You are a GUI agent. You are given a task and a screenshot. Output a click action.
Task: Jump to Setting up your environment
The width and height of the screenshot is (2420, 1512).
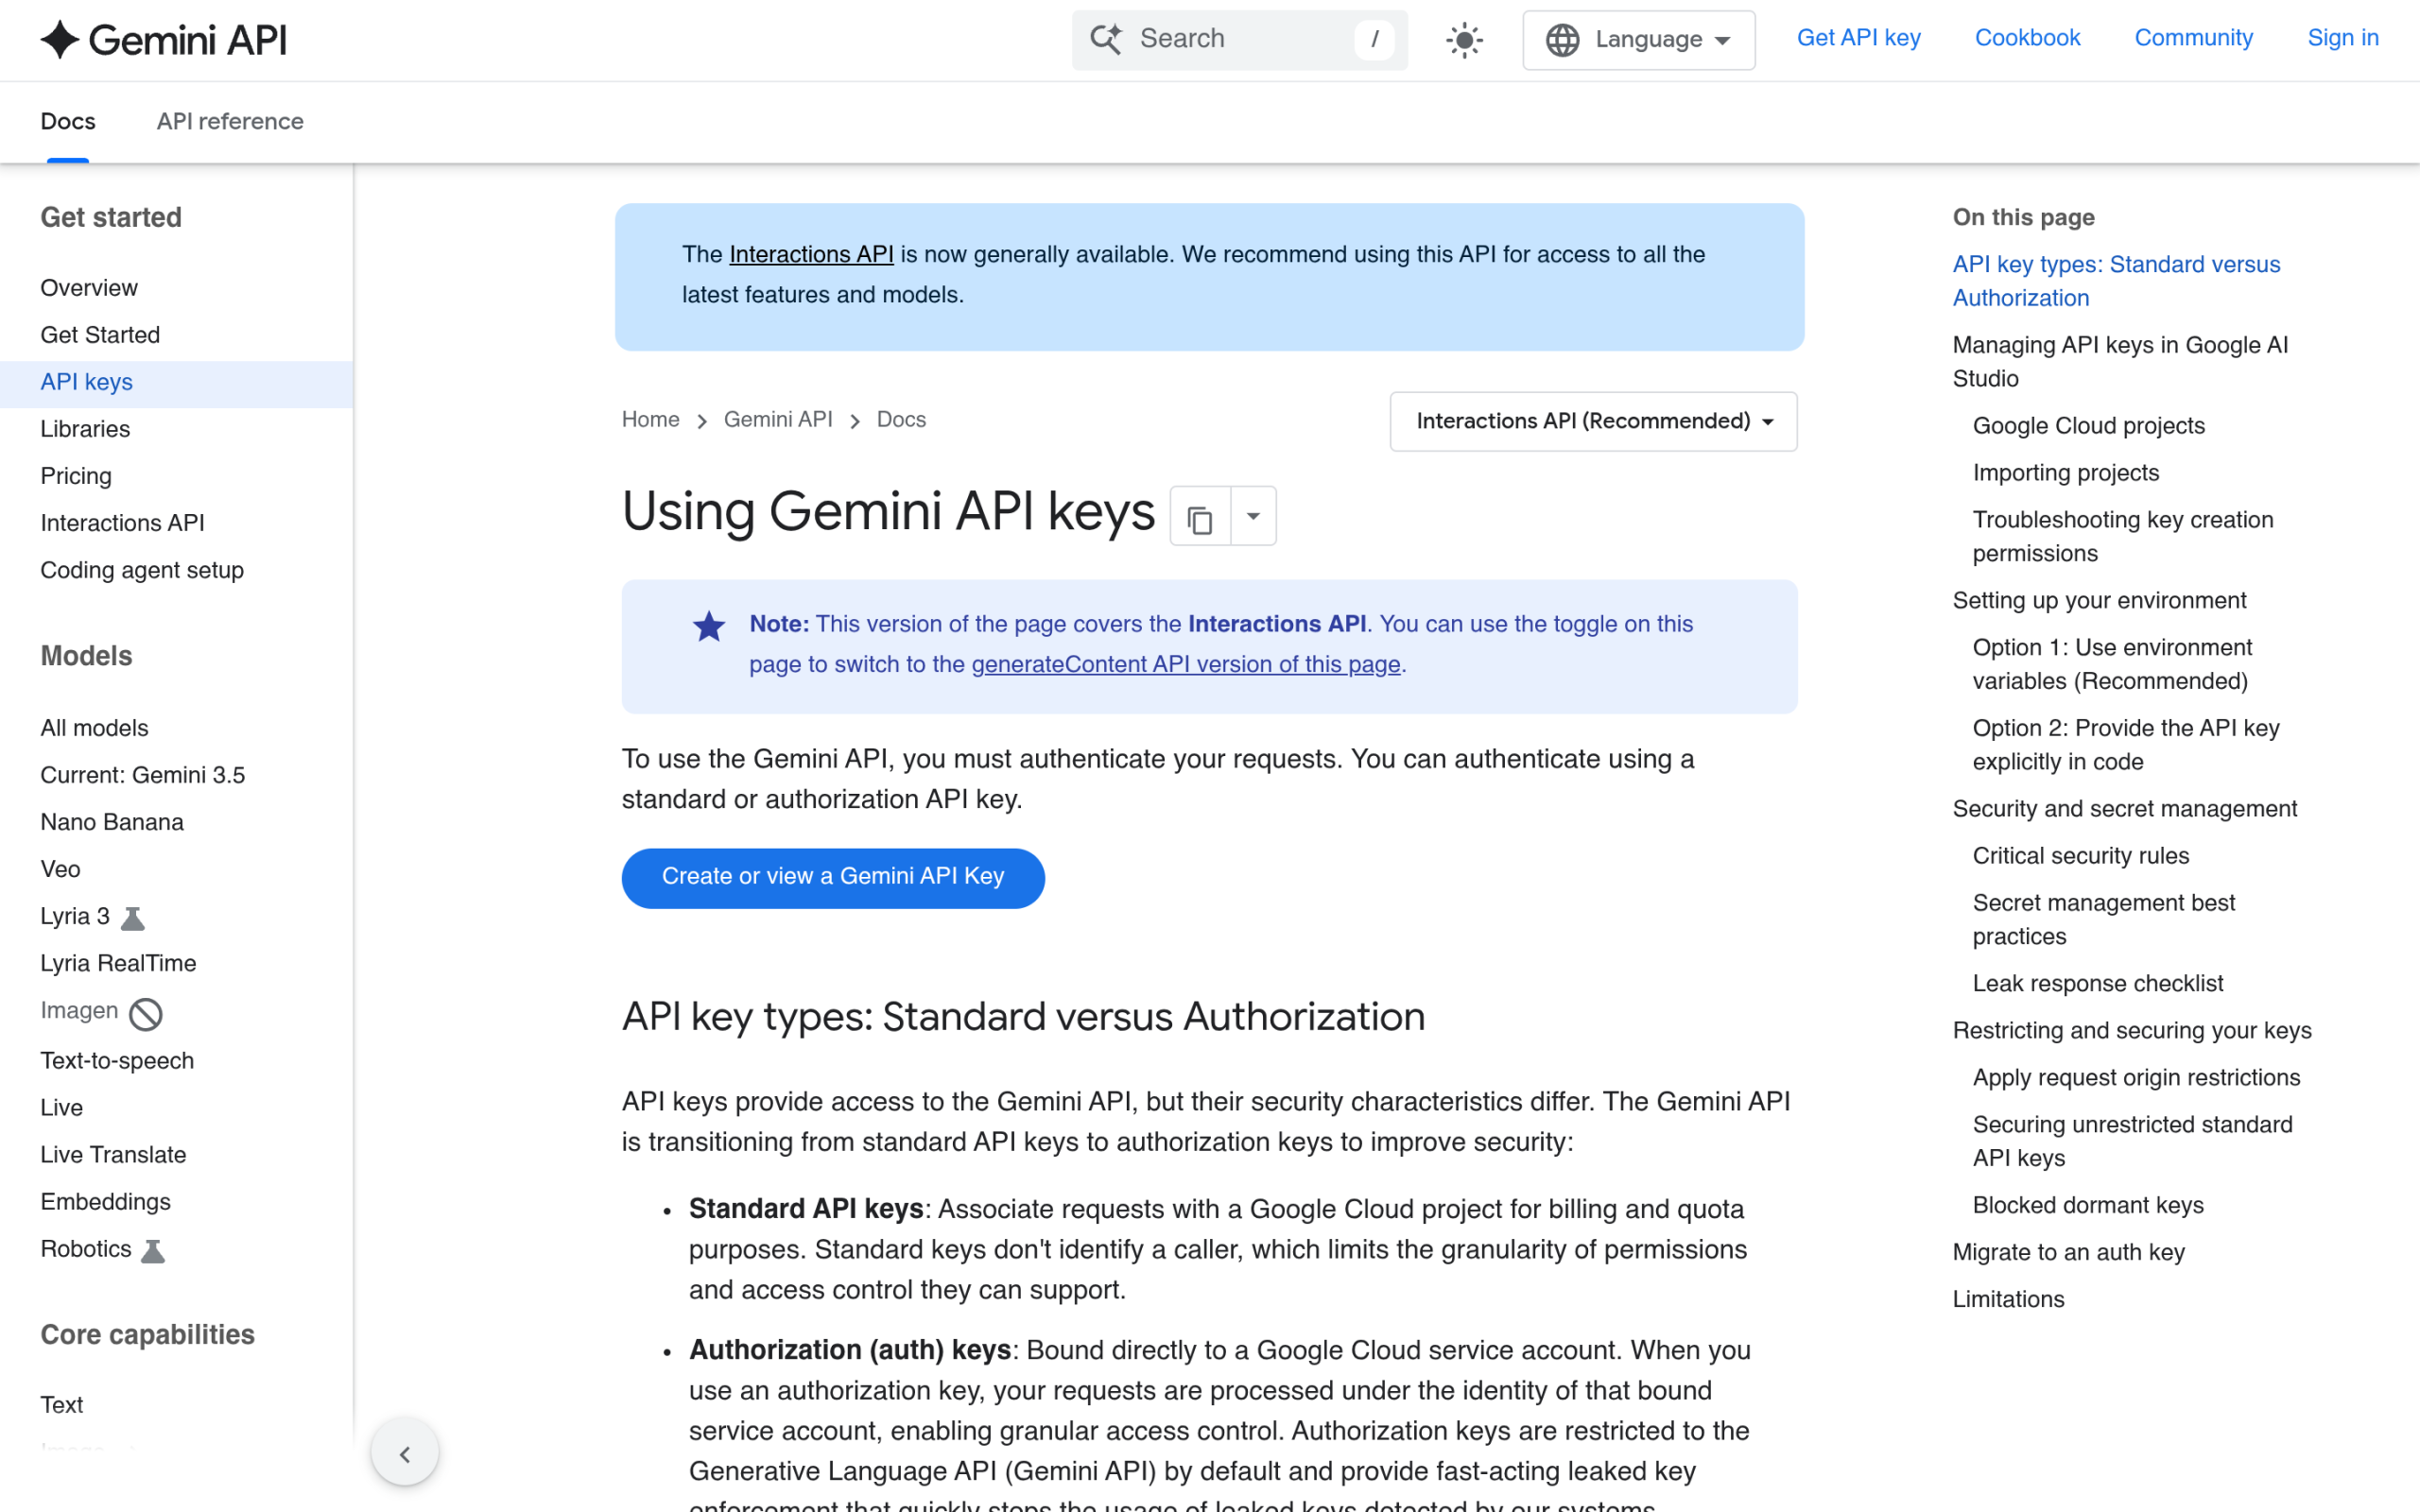[x=2099, y=601]
